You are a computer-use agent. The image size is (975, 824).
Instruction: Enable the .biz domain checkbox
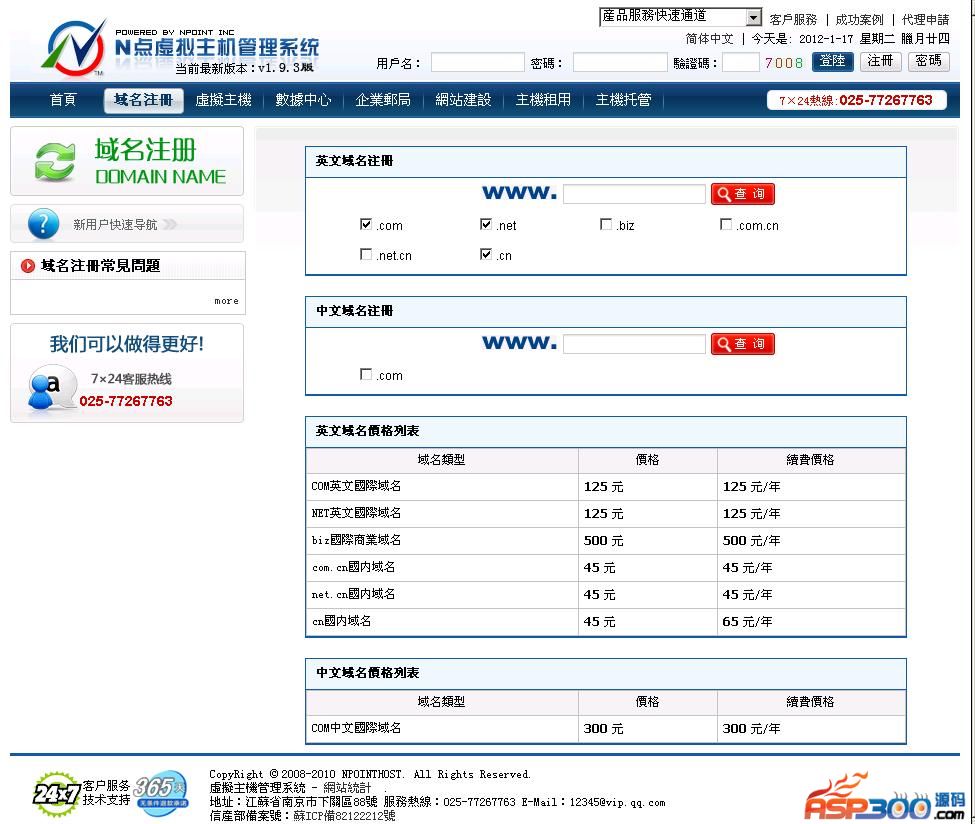[x=606, y=224]
